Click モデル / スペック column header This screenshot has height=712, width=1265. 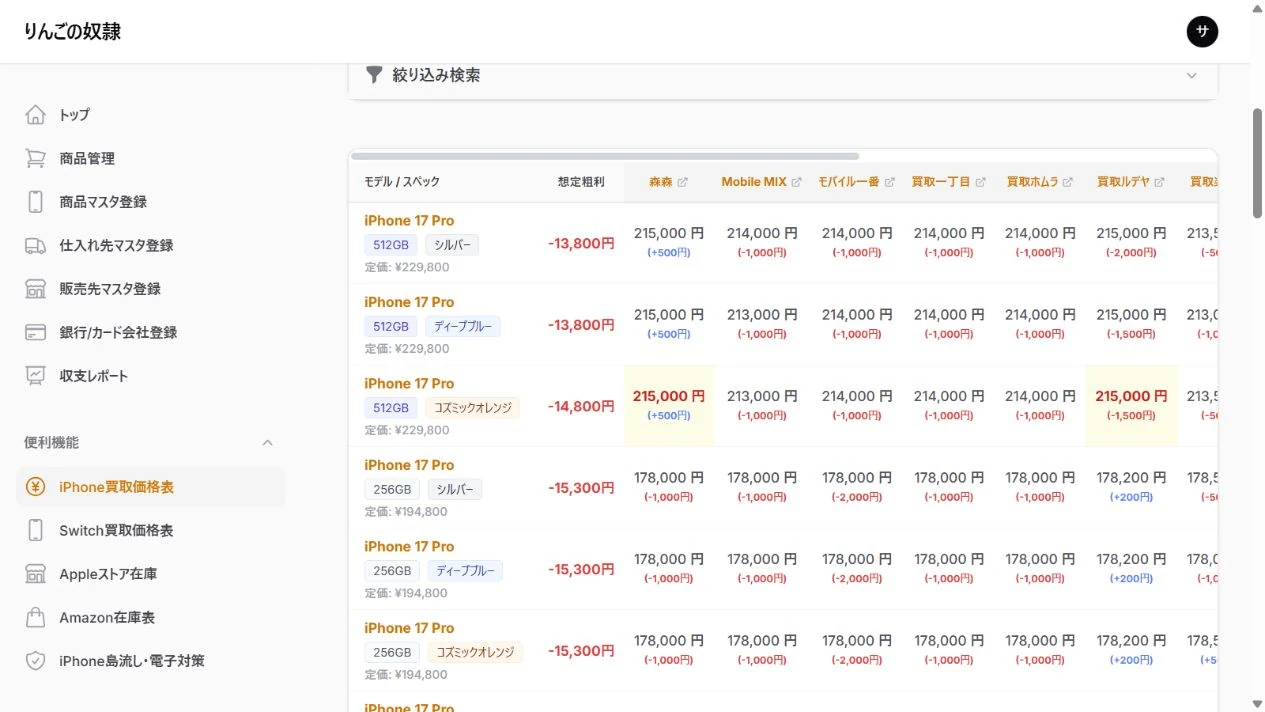(402, 182)
